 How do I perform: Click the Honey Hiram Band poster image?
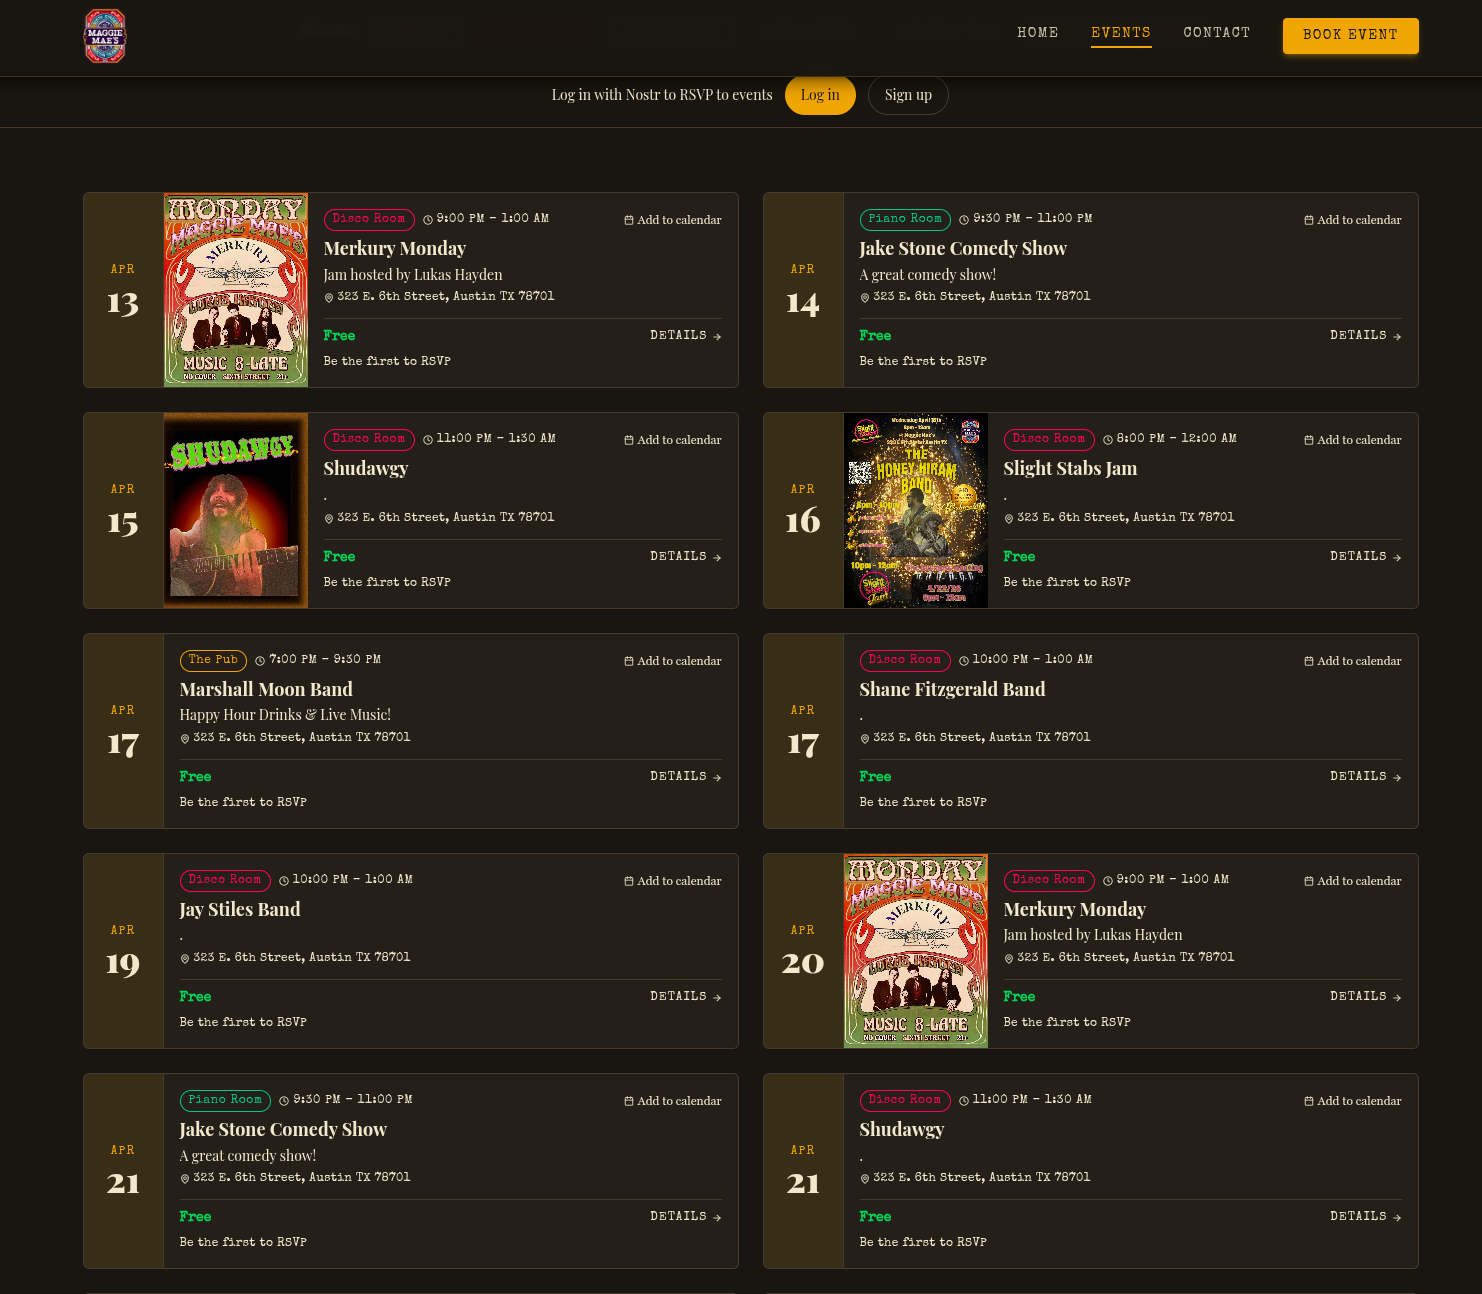915,510
